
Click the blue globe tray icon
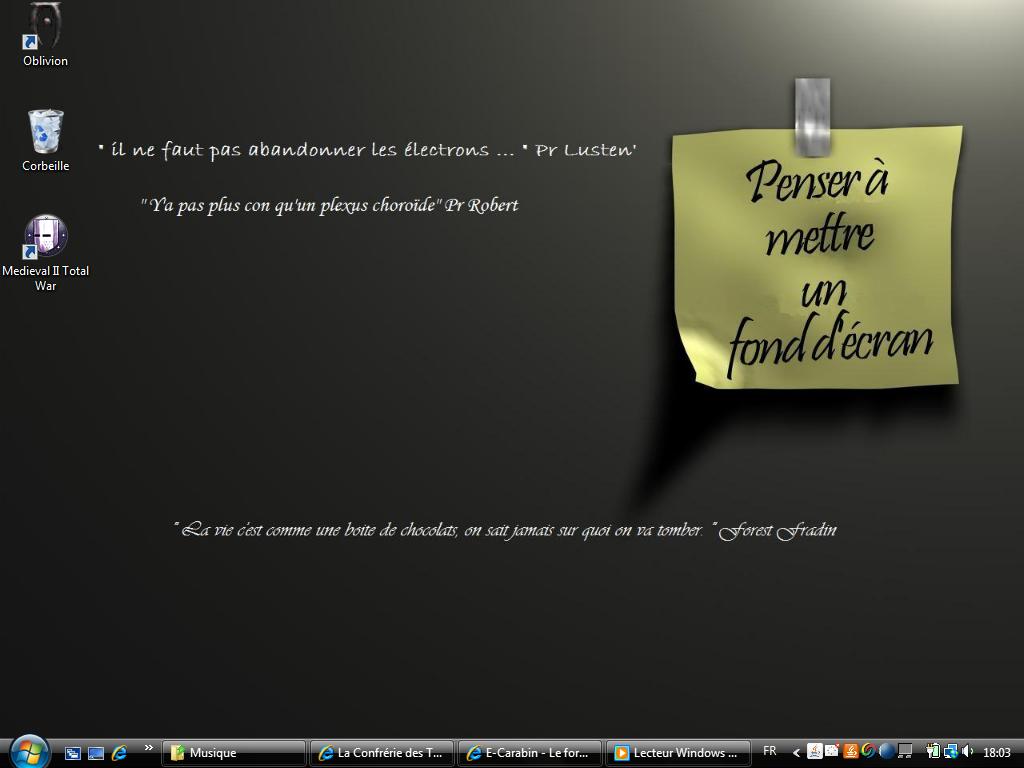(x=886, y=751)
